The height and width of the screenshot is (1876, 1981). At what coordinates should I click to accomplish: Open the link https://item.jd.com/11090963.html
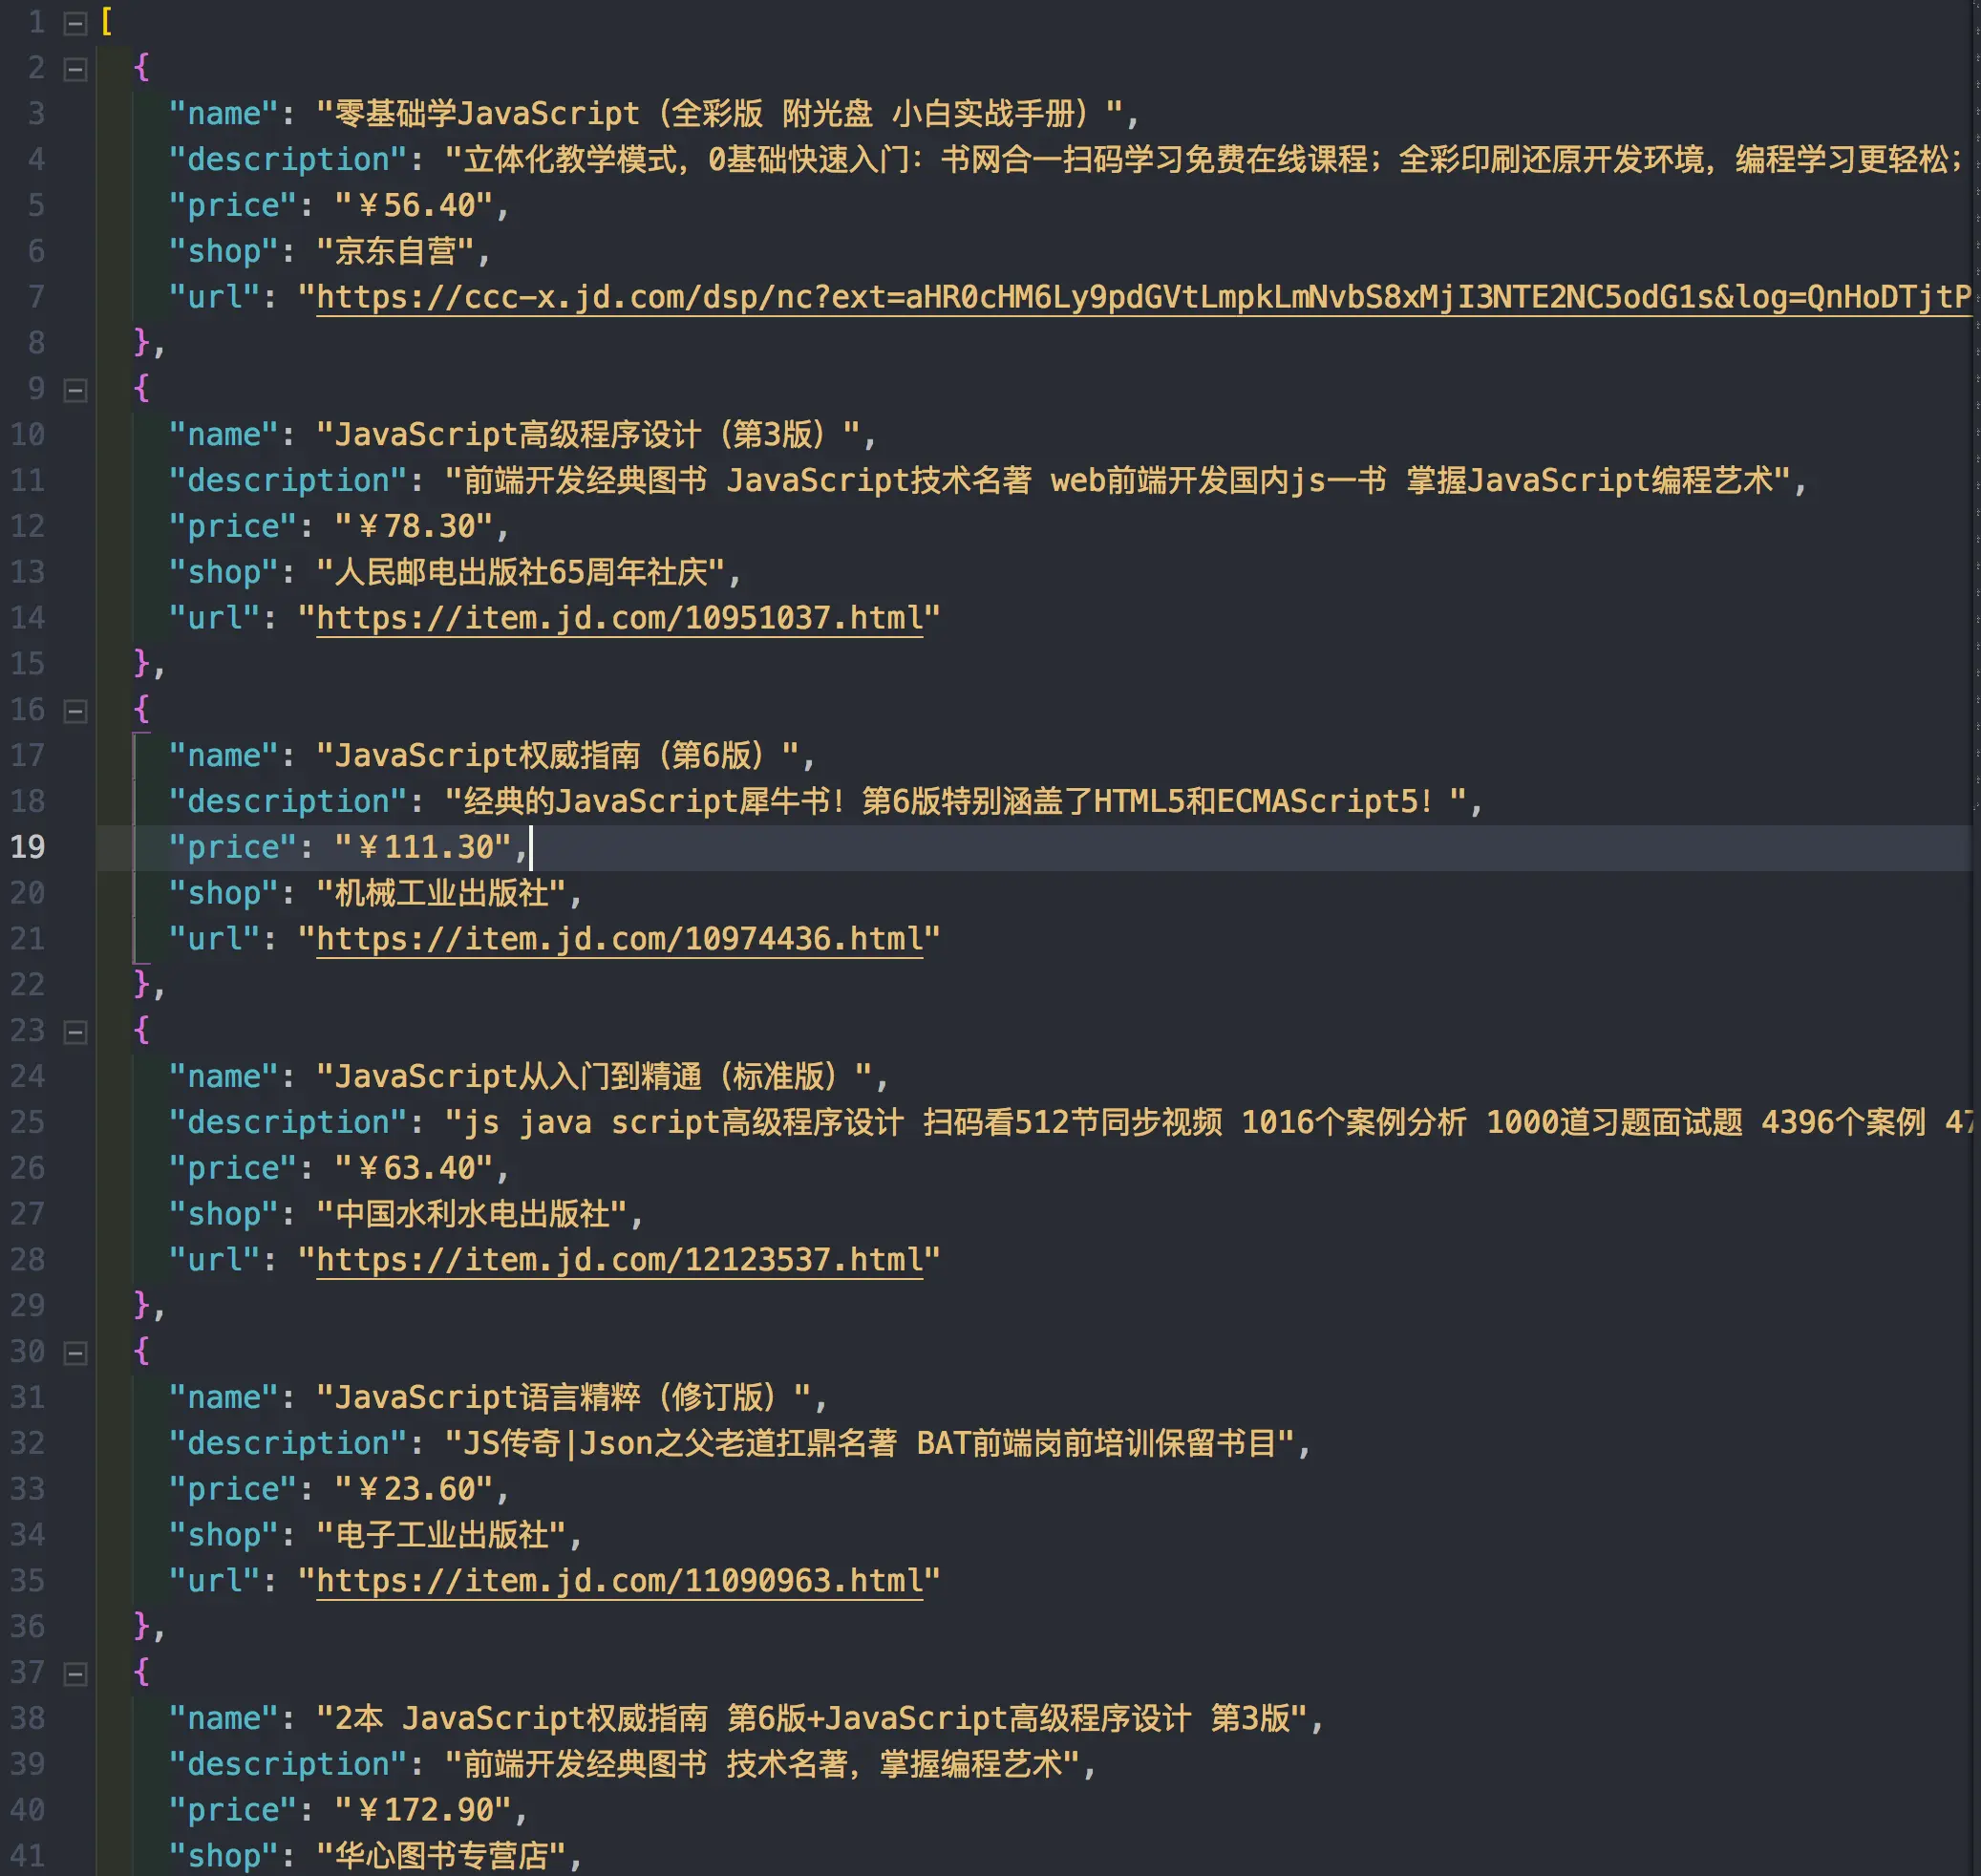620,1580
